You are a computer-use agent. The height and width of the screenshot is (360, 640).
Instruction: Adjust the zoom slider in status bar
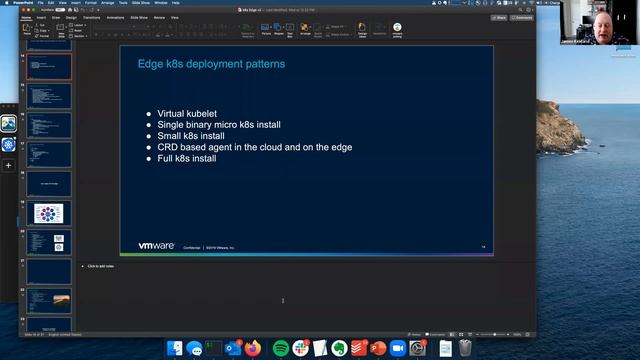point(495,335)
